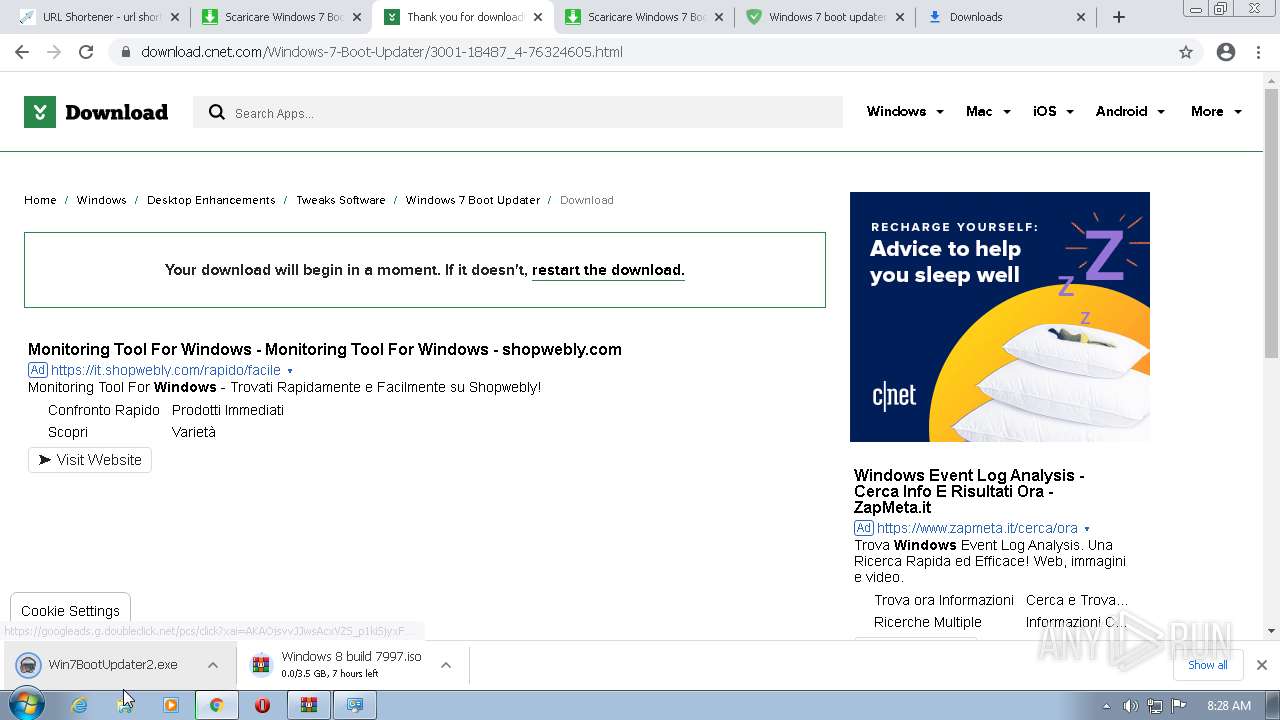Click the Confronto Rapido ad link

[x=104, y=410]
